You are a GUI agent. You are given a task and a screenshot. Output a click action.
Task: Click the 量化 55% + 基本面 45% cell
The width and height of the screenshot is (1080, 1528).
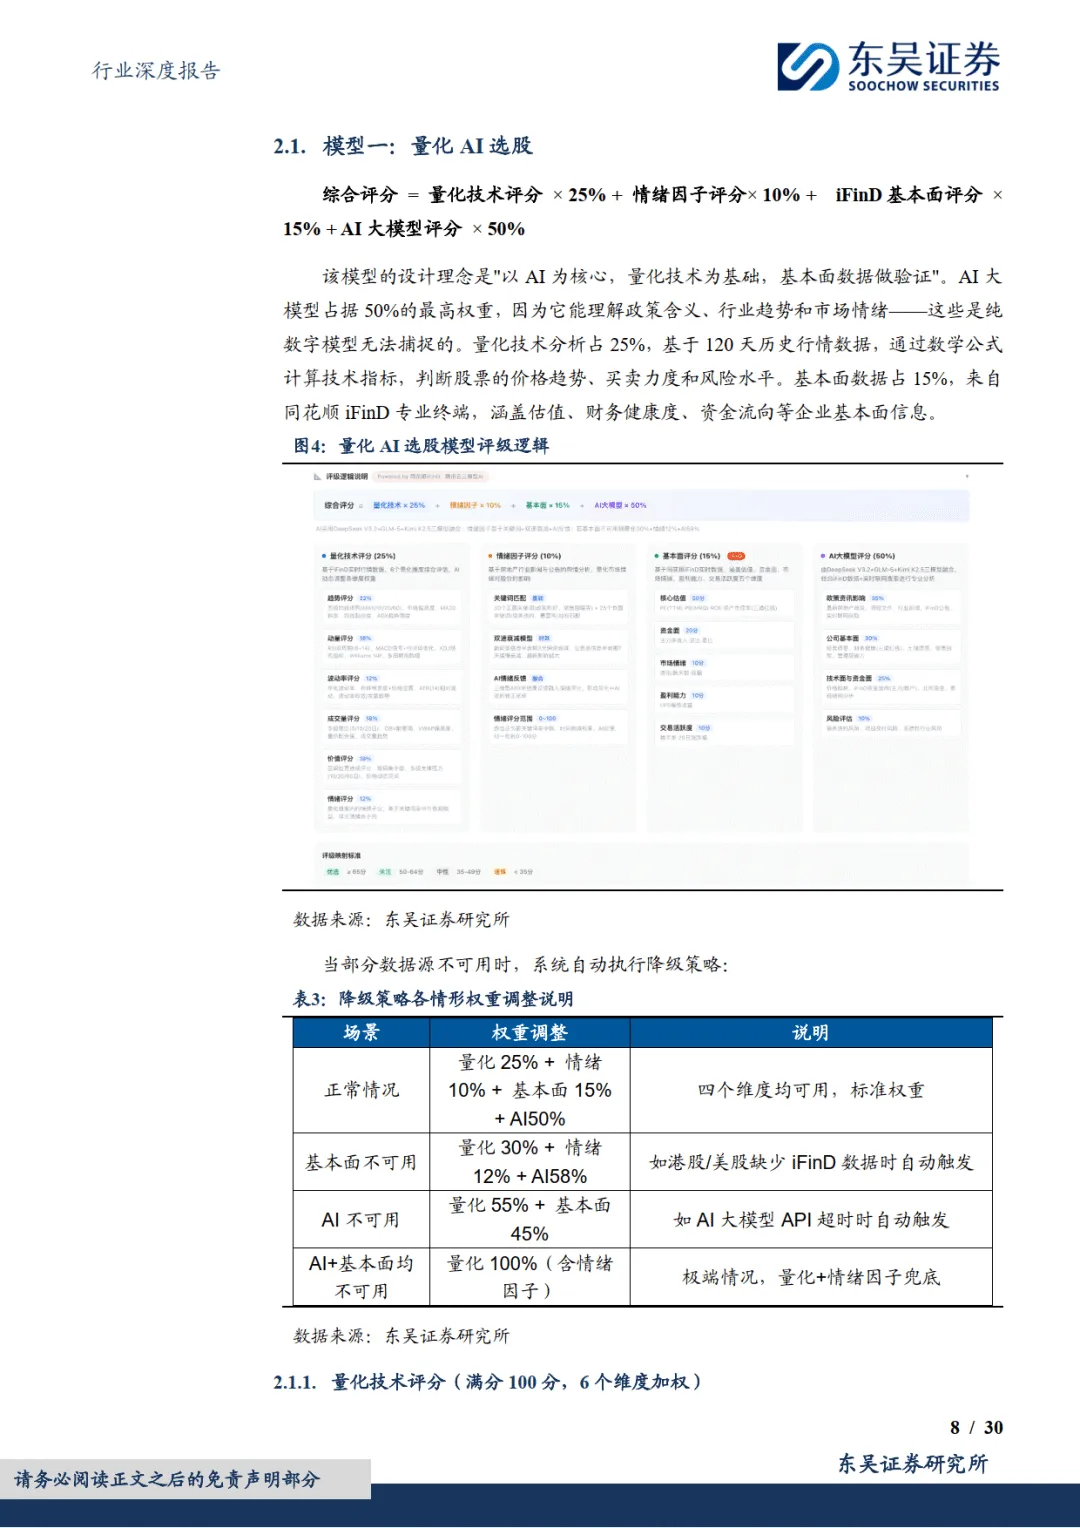(x=530, y=1220)
